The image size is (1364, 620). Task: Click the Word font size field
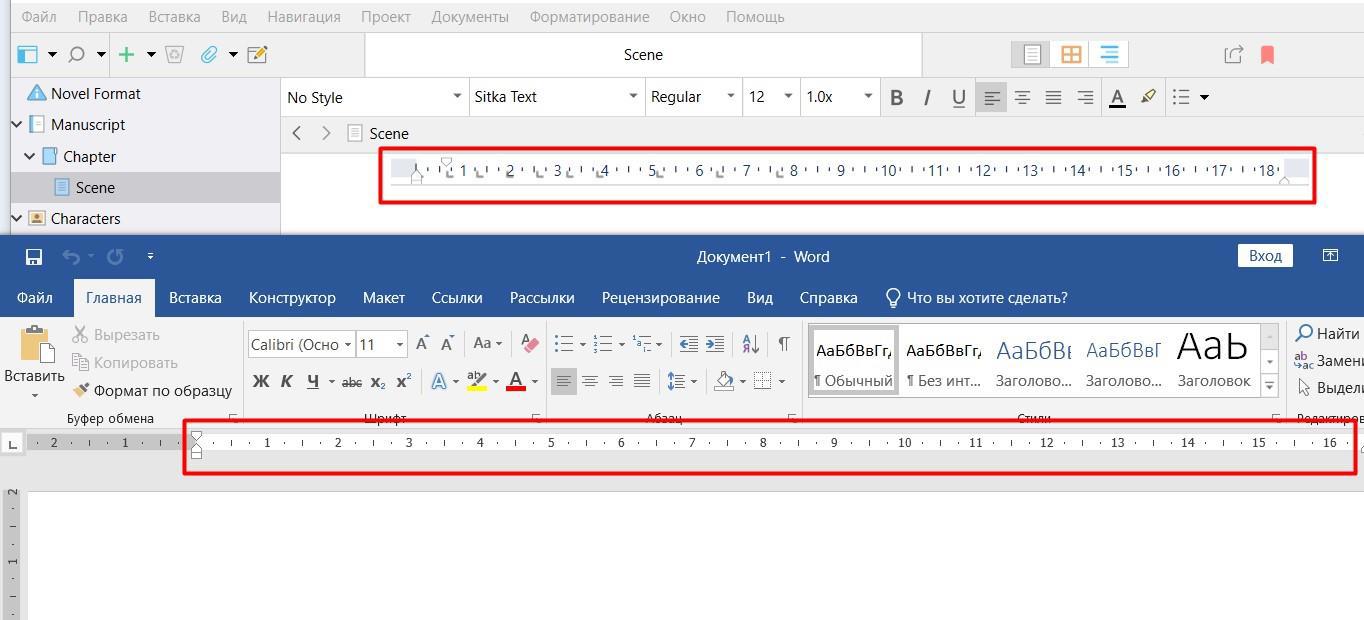[x=374, y=344]
